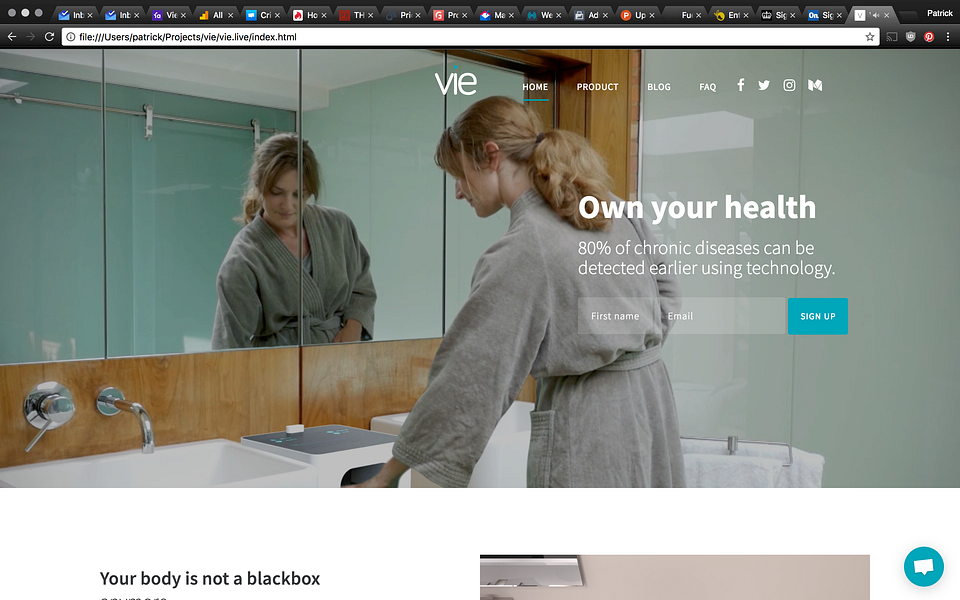
Task: Go back with the browser back arrow
Action: tap(12, 37)
